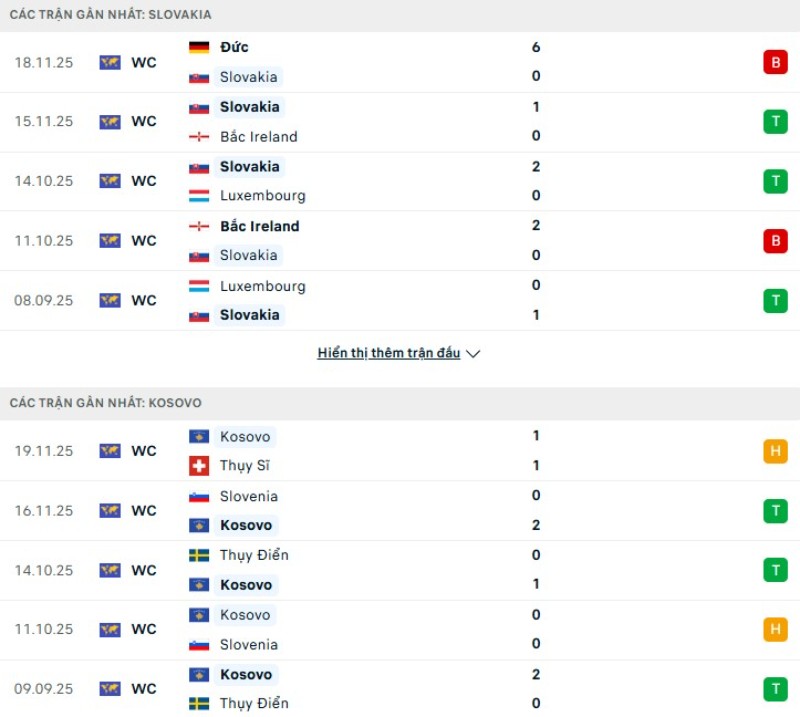This screenshot has height=717, width=800.
Task: Click the Slovenia flag in the 16.11.25 match
Action: tap(199, 496)
